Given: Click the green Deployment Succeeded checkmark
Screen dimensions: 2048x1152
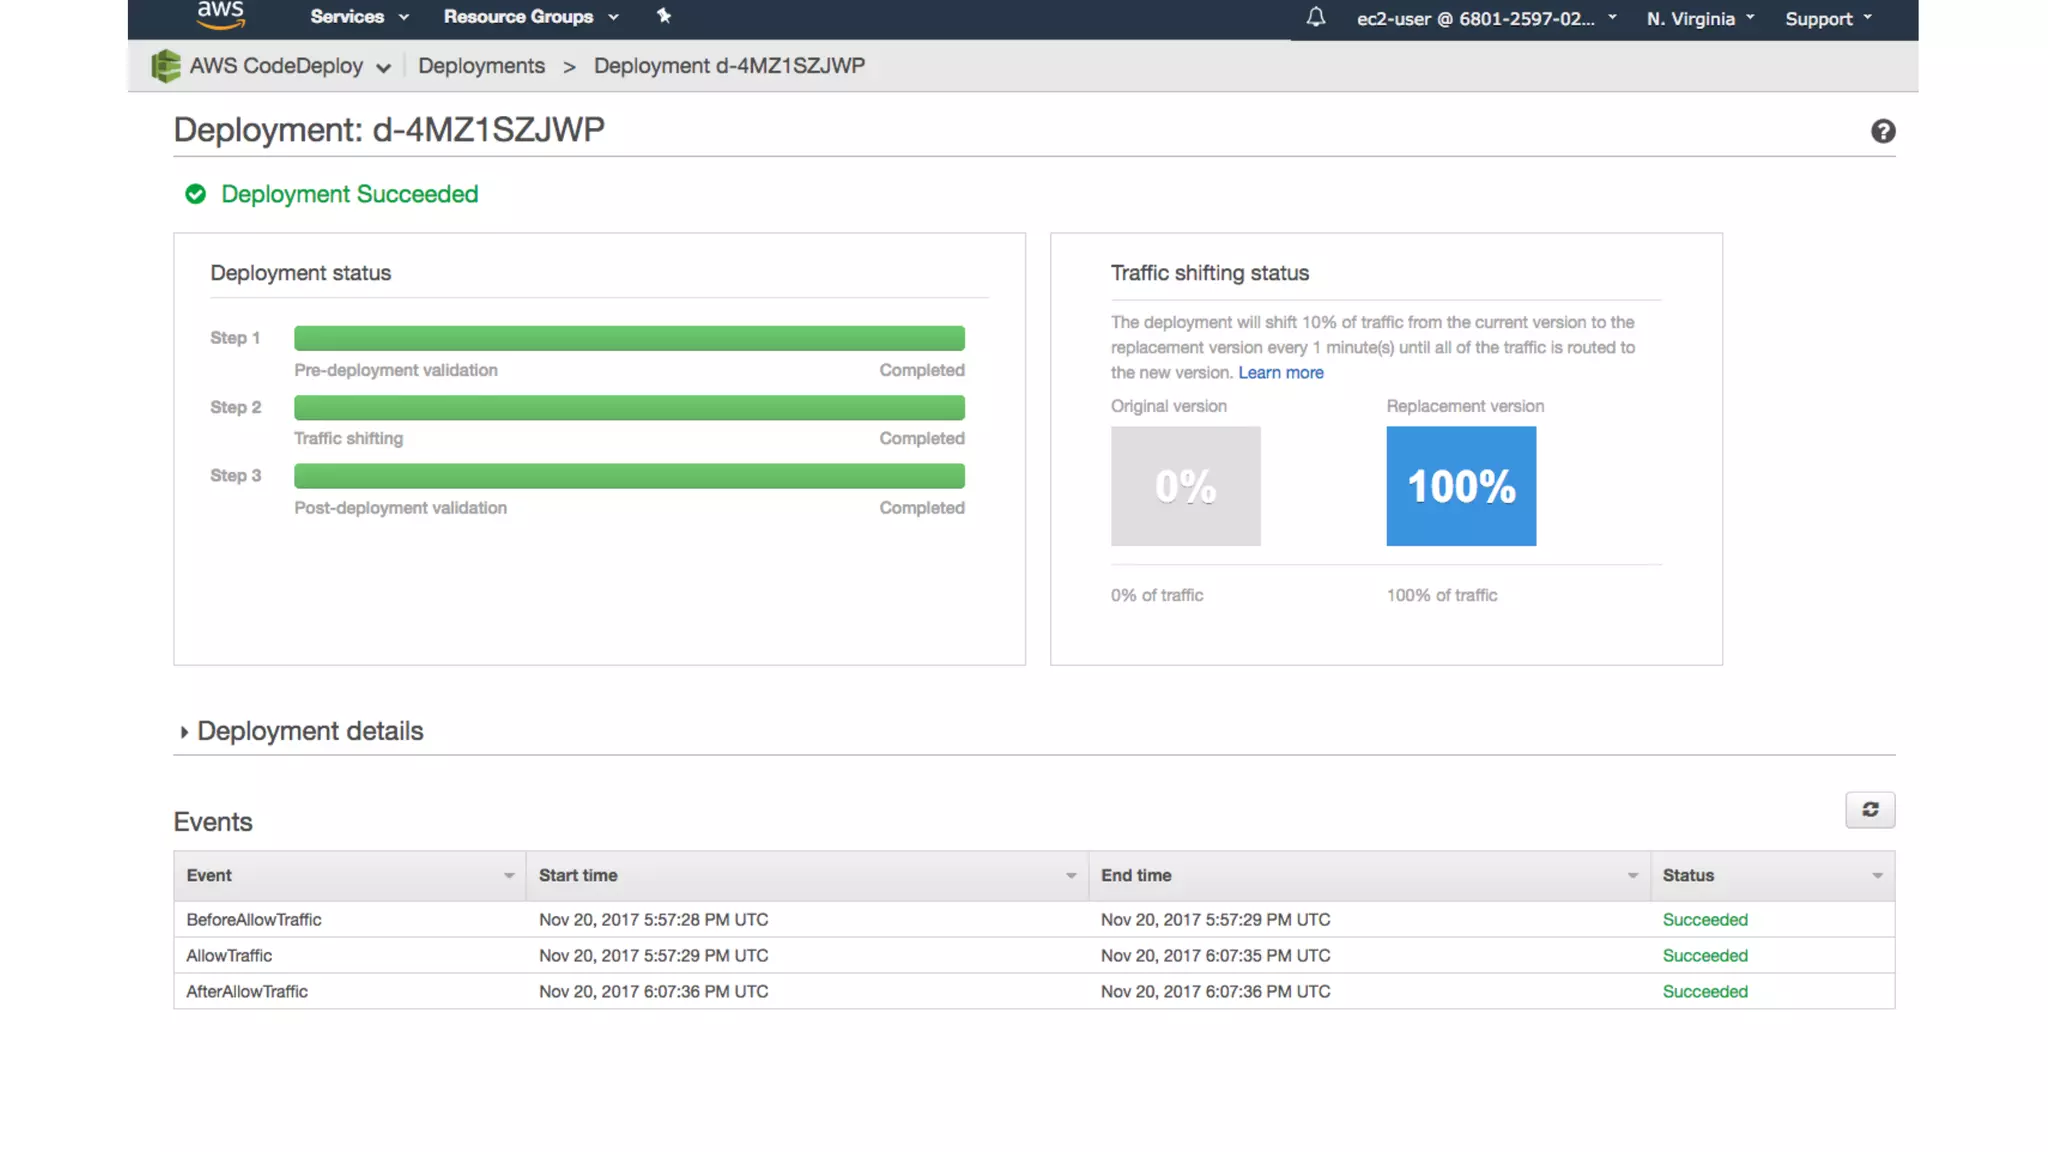Looking at the screenshot, I should (x=196, y=194).
